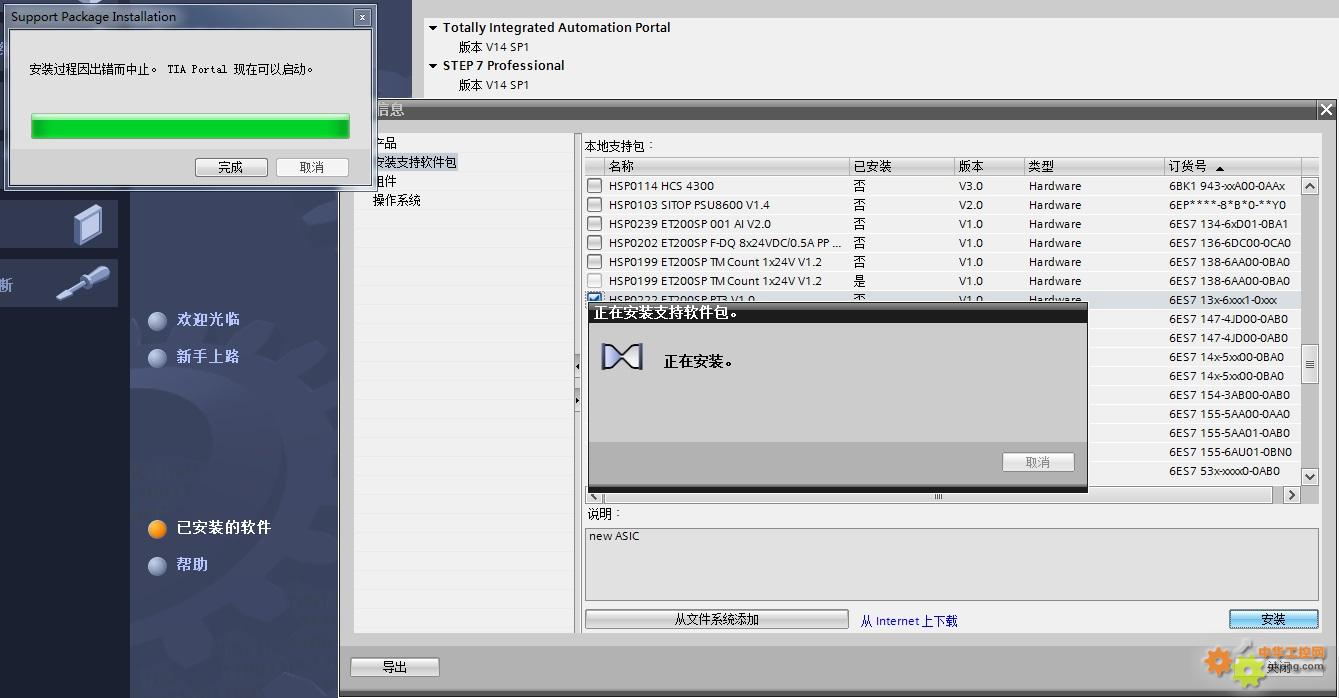Collapse Totally Integrated Automation Portal node
The height and width of the screenshot is (698, 1339).
pyautogui.click(x=433, y=28)
